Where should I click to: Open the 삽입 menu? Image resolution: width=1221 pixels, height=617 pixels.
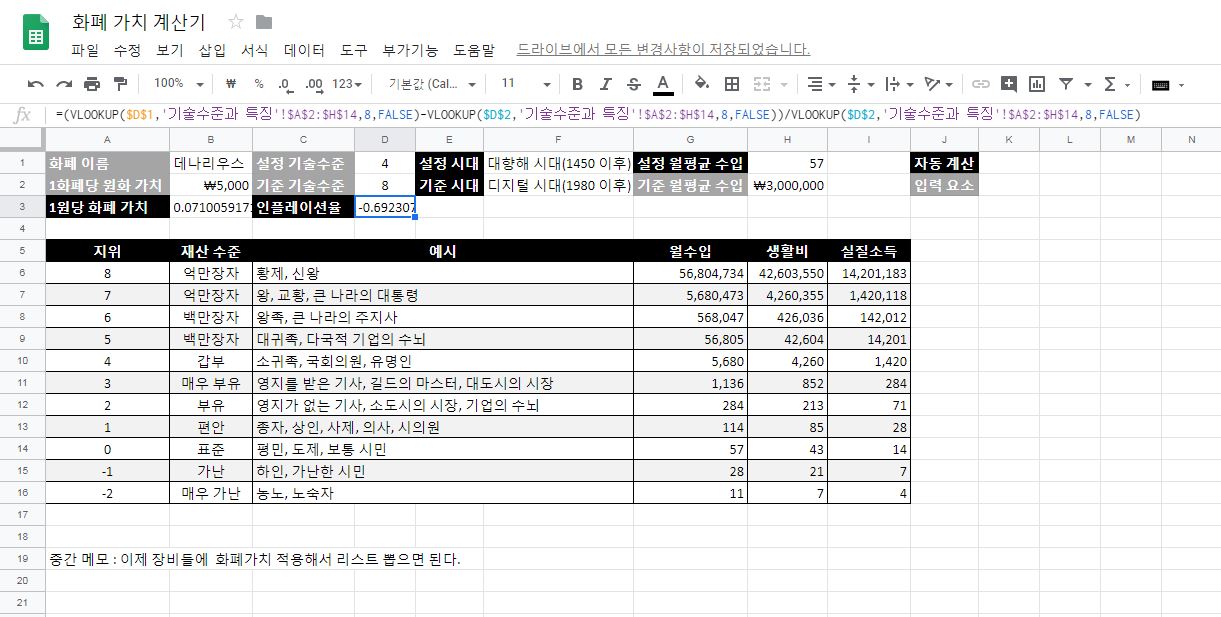click(212, 49)
